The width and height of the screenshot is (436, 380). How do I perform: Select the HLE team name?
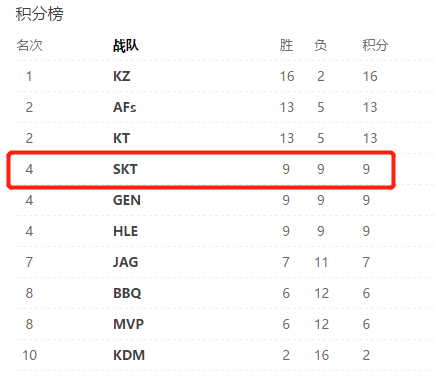tap(126, 231)
